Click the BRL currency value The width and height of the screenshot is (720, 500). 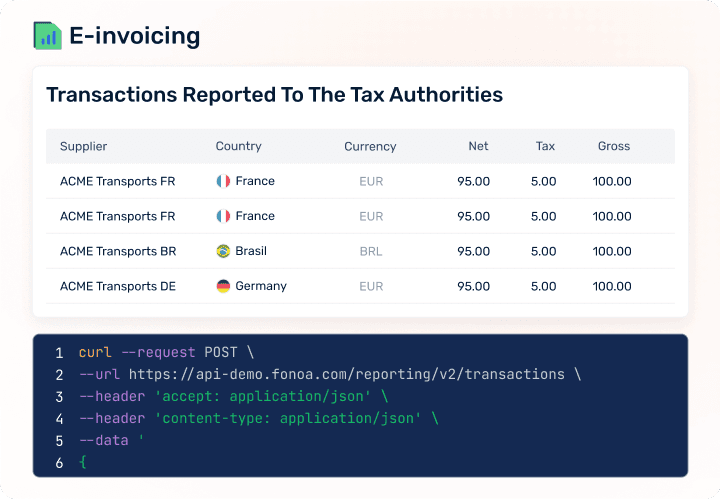click(x=371, y=252)
